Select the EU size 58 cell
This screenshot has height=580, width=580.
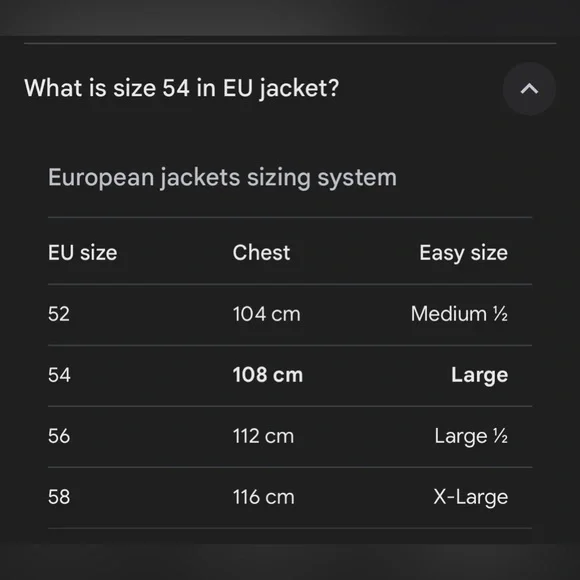(59, 497)
